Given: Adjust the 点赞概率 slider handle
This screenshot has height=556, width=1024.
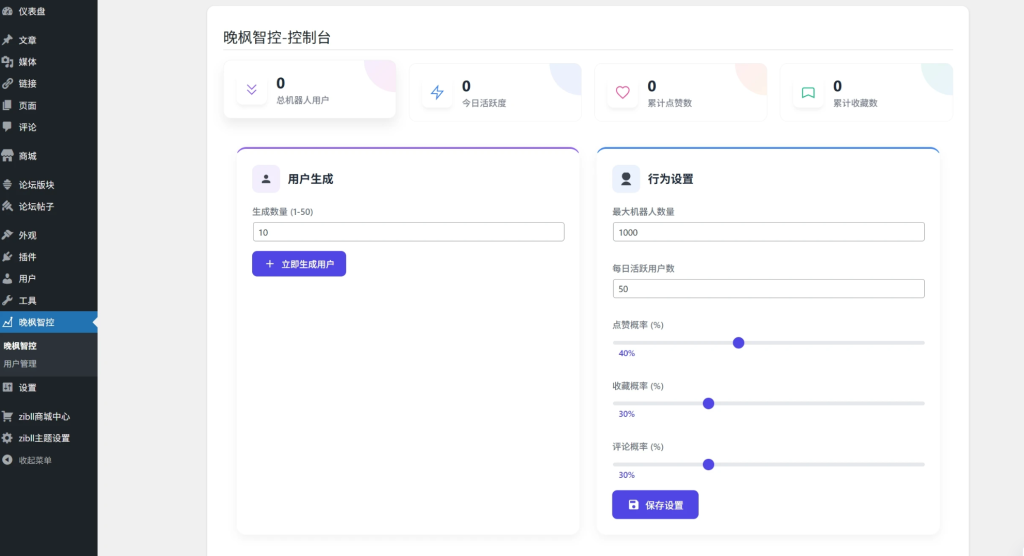Looking at the screenshot, I should click(x=739, y=343).
